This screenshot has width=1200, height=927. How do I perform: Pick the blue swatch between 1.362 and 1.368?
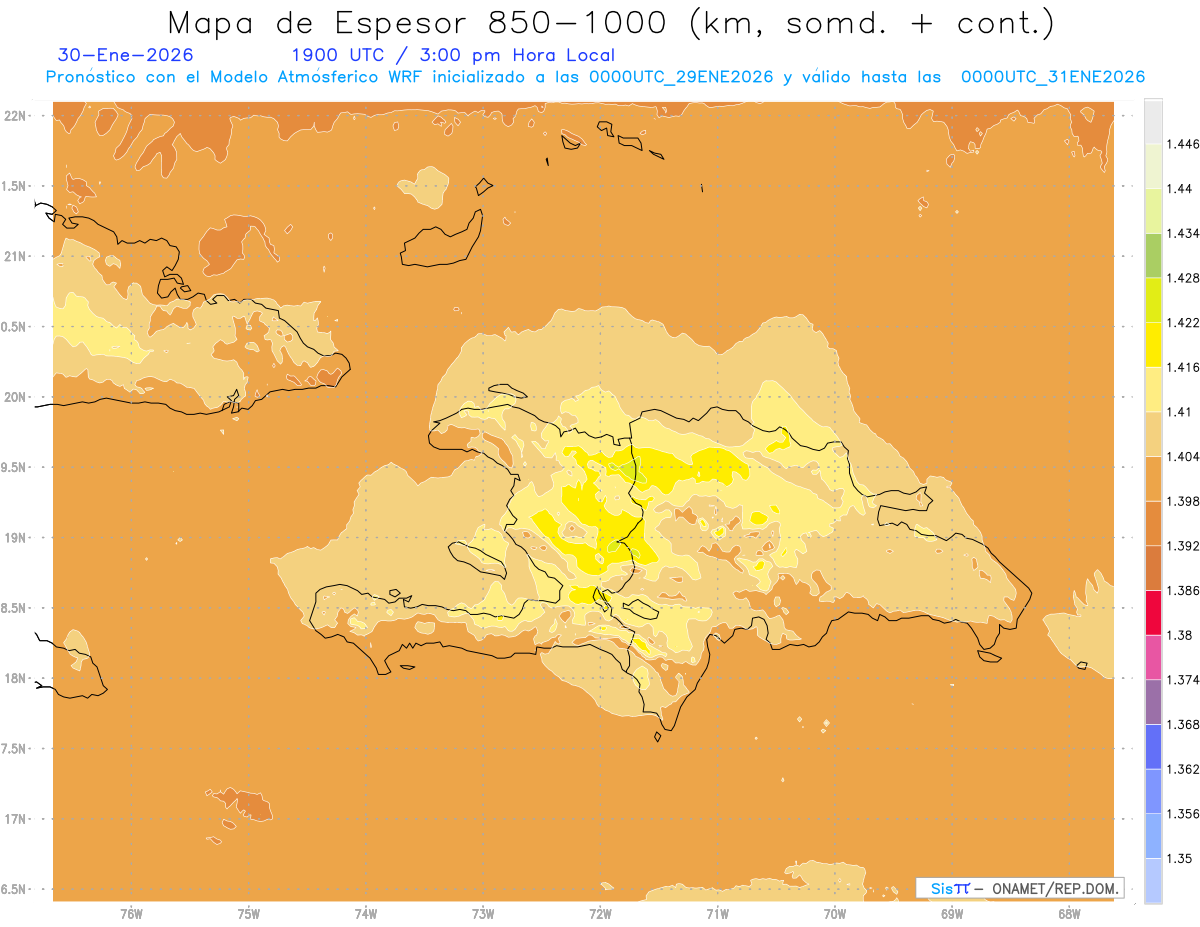[x=1152, y=747]
